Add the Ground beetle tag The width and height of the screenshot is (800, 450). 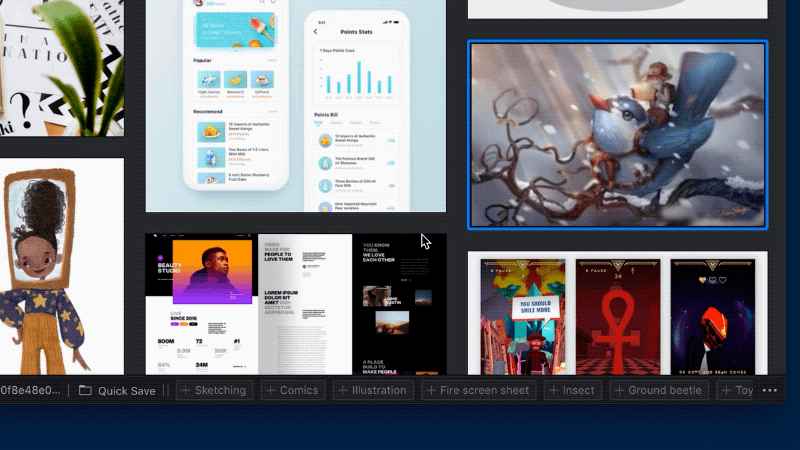pyautogui.click(x=659, y=390)
